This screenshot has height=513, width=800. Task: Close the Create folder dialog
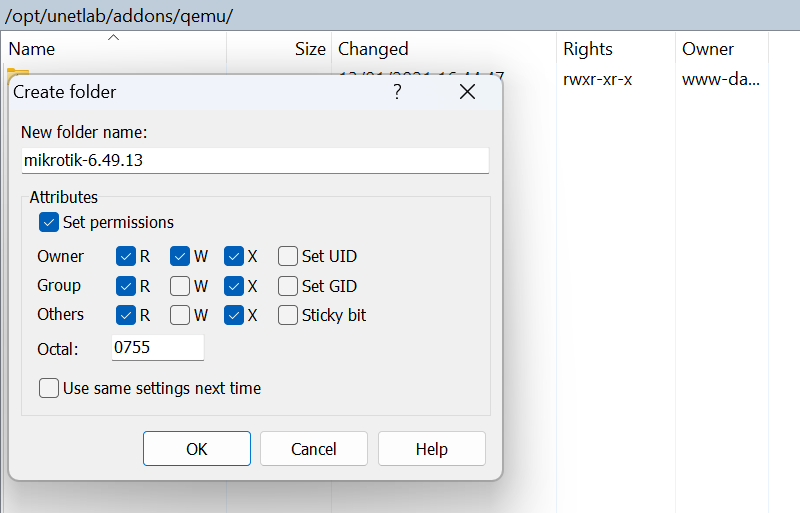click(x=467, y=92)
